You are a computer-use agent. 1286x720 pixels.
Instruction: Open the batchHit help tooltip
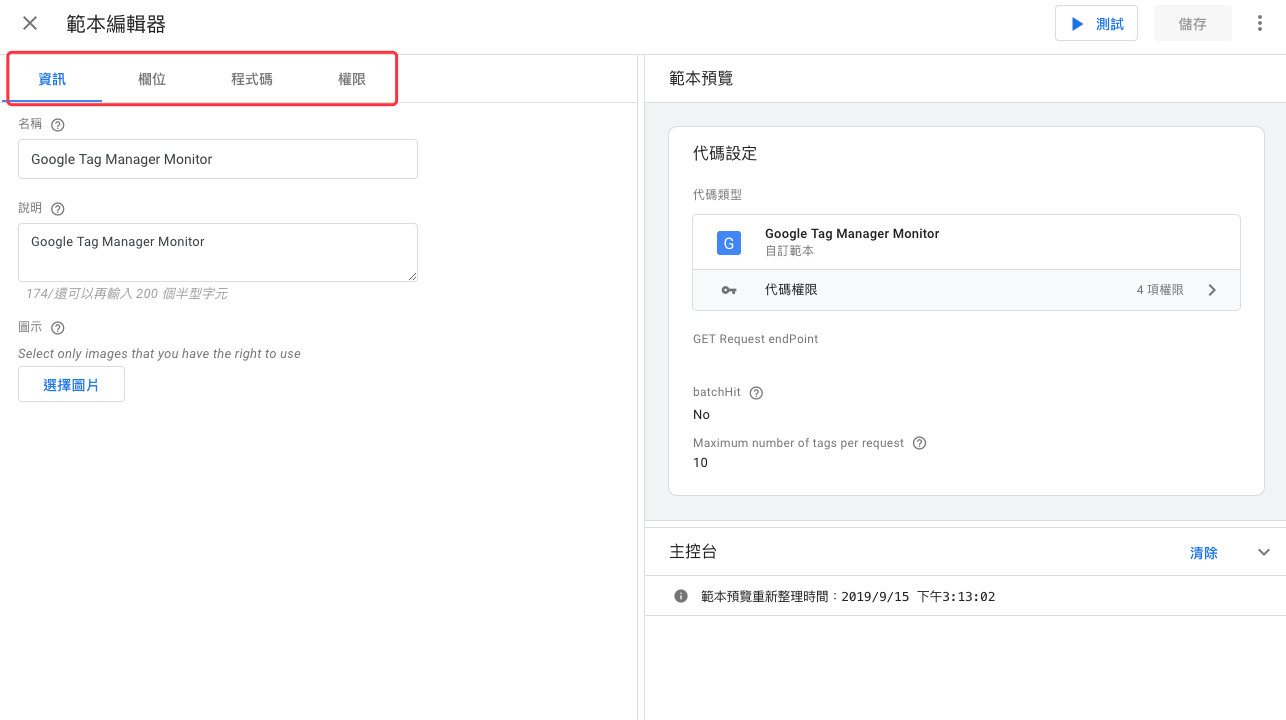pos(756,392)
